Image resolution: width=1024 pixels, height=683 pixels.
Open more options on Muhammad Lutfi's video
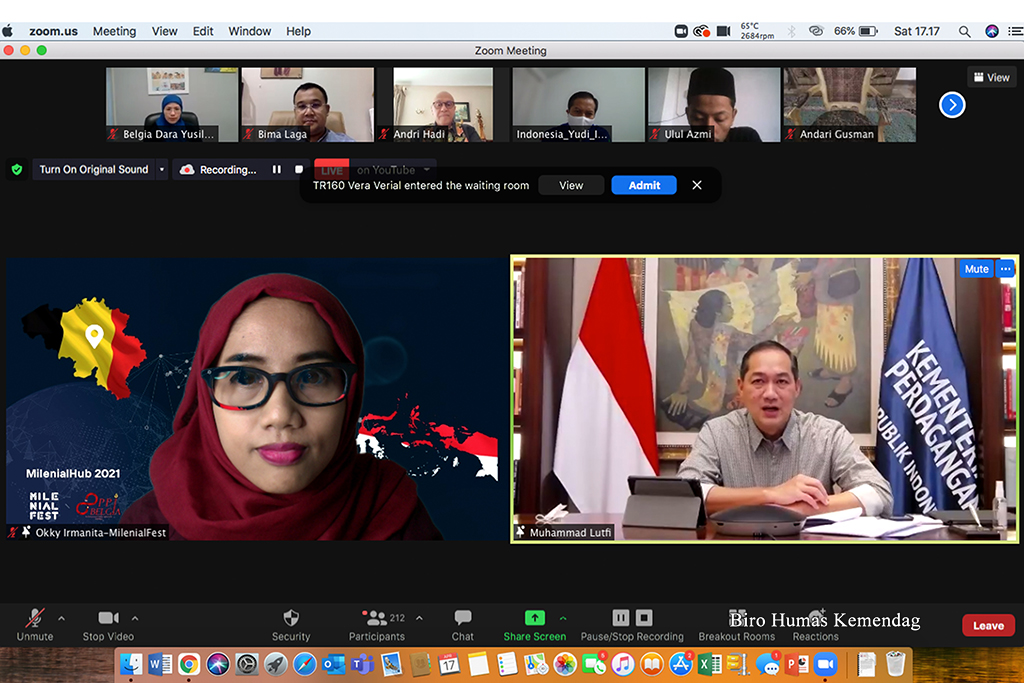point(1006,269)
